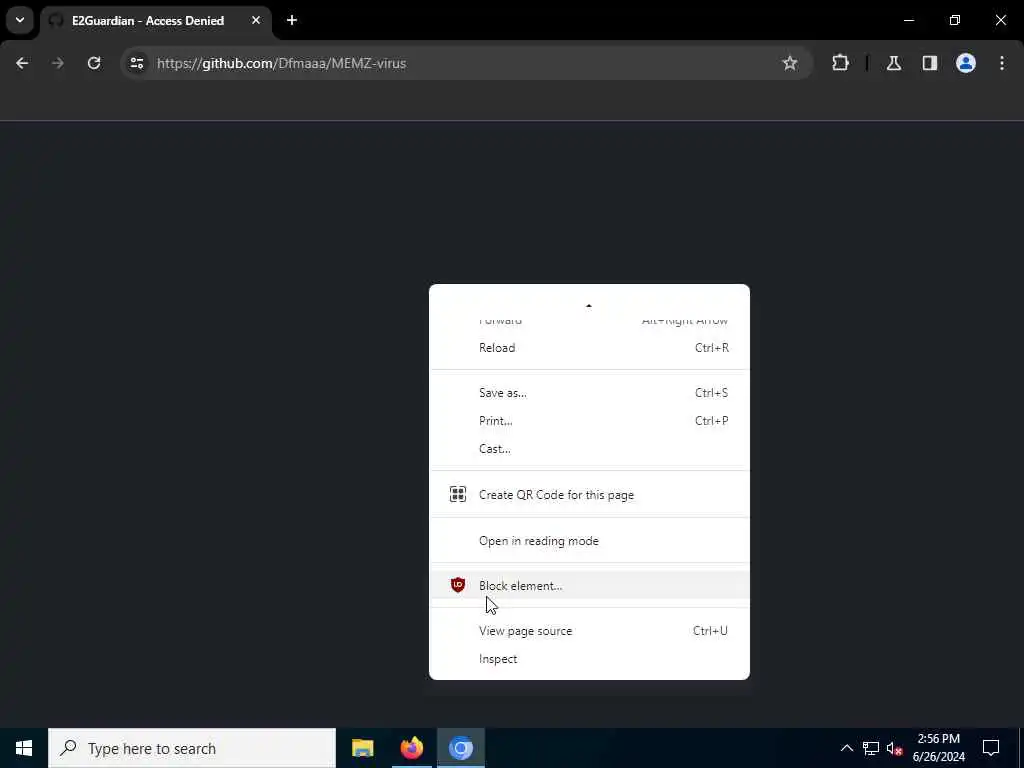The image size is (1024, 768).
Task: Open a new tab with plus button
Action: click(x=292, y=20)
